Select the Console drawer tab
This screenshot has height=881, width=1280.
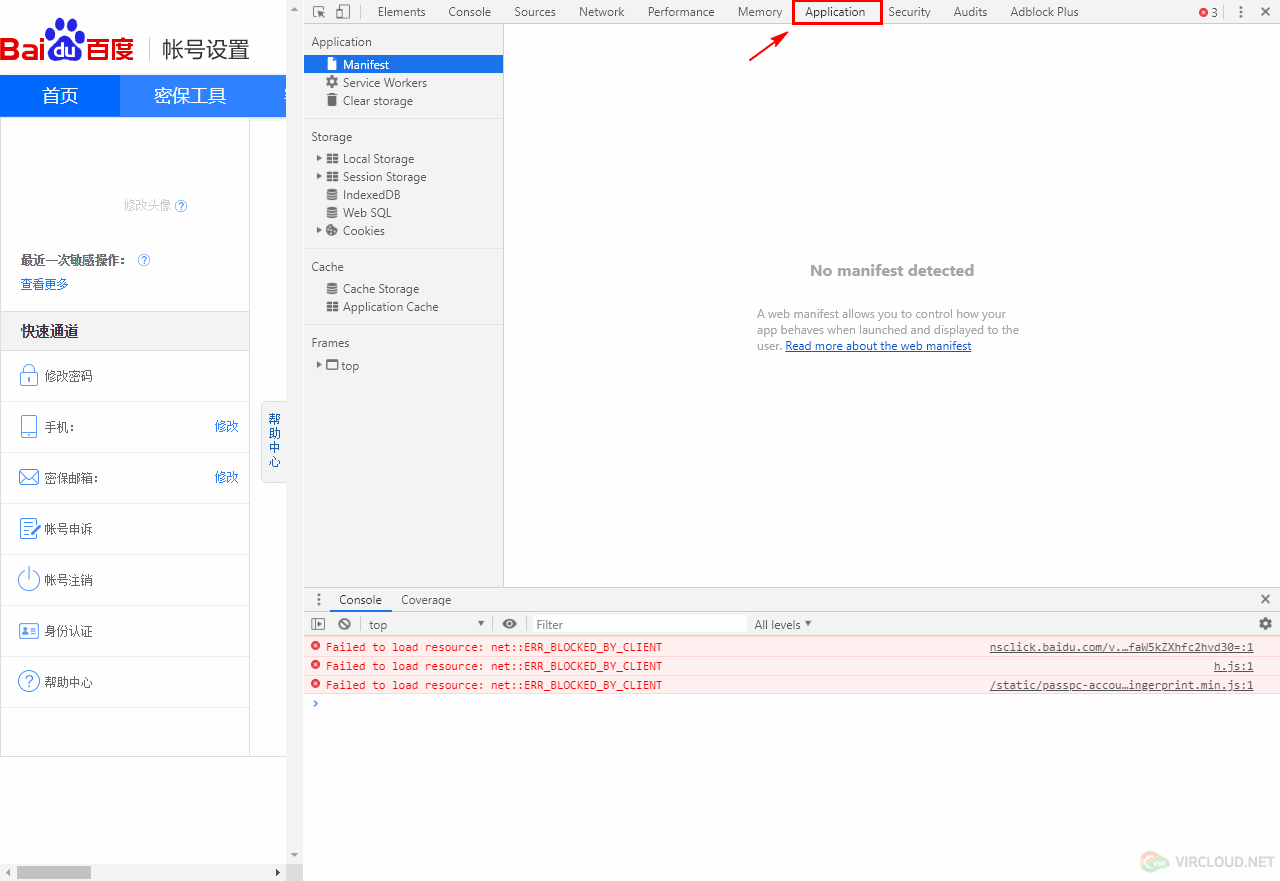[x=360, y=600]
